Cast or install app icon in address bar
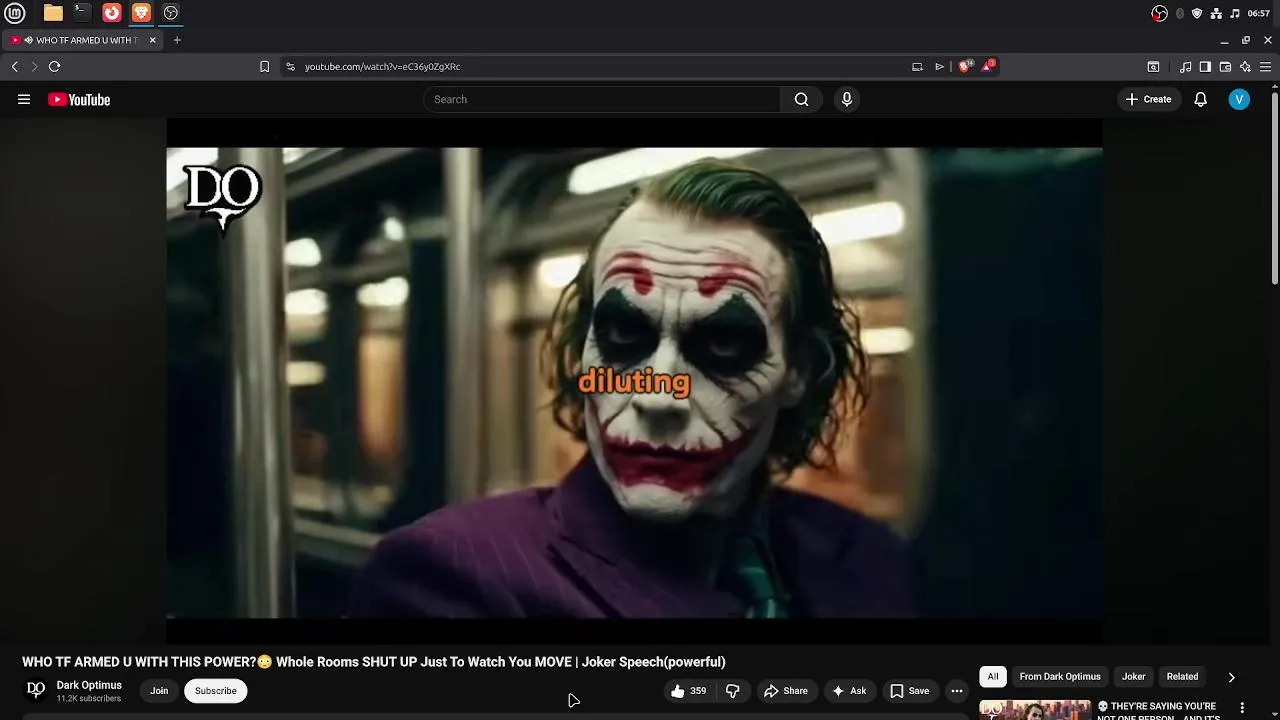Viewport: 1280px width, 720px height. (917, 67)
